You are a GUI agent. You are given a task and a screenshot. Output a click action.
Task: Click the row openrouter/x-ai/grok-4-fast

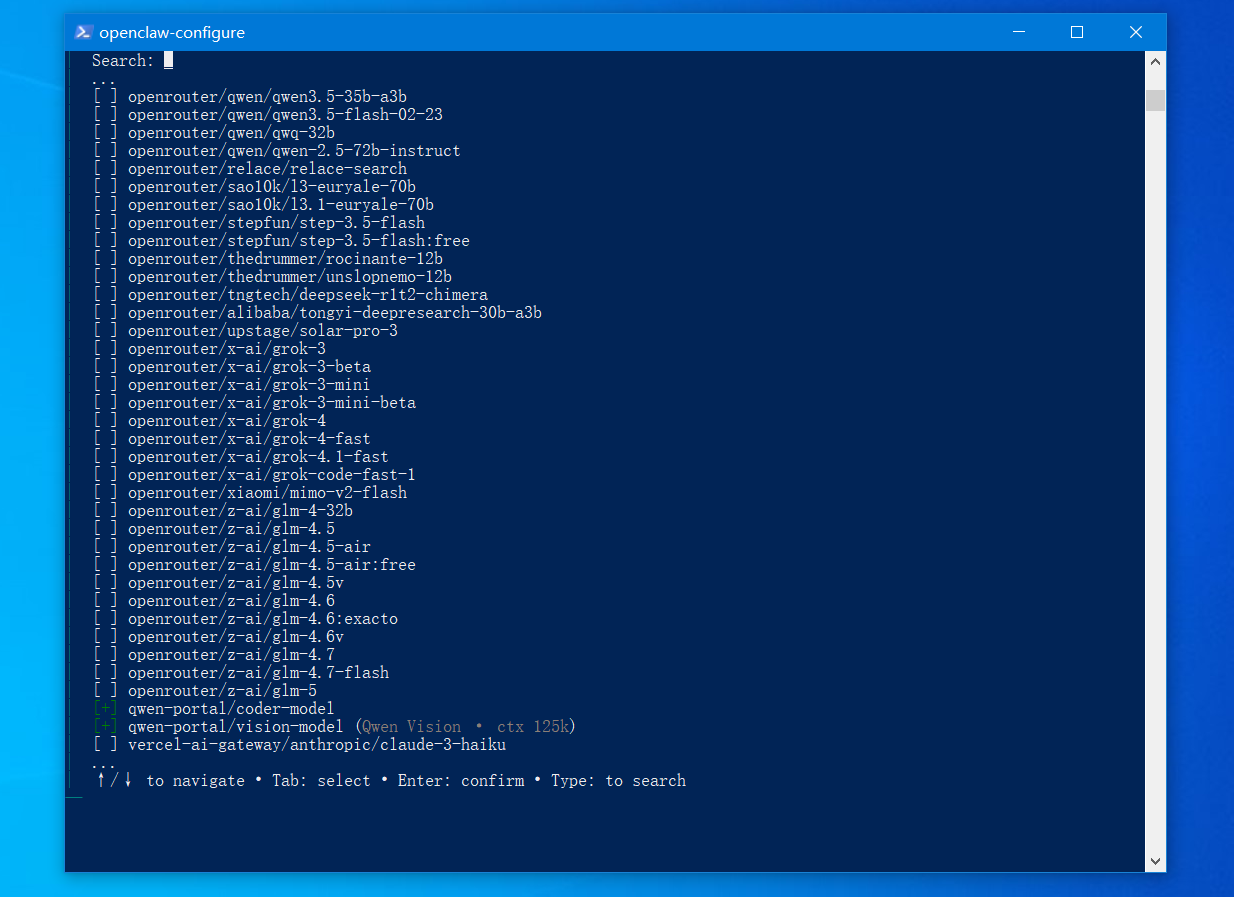(231, 439)
